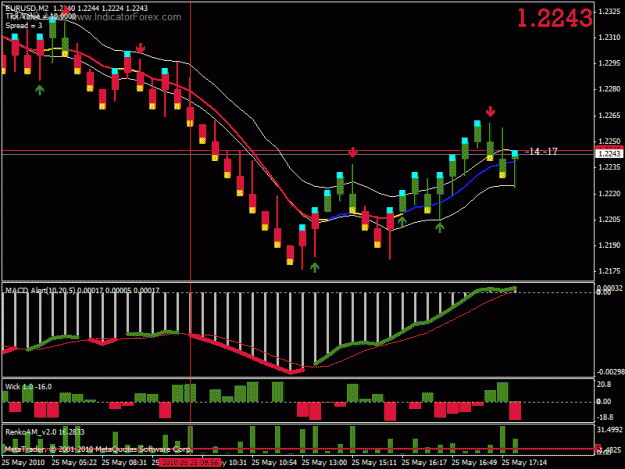Click the RenkoAM_v2.0 indicator label
Image resolution: width=625 pixels, height=469 pixels.
point(45,432)
